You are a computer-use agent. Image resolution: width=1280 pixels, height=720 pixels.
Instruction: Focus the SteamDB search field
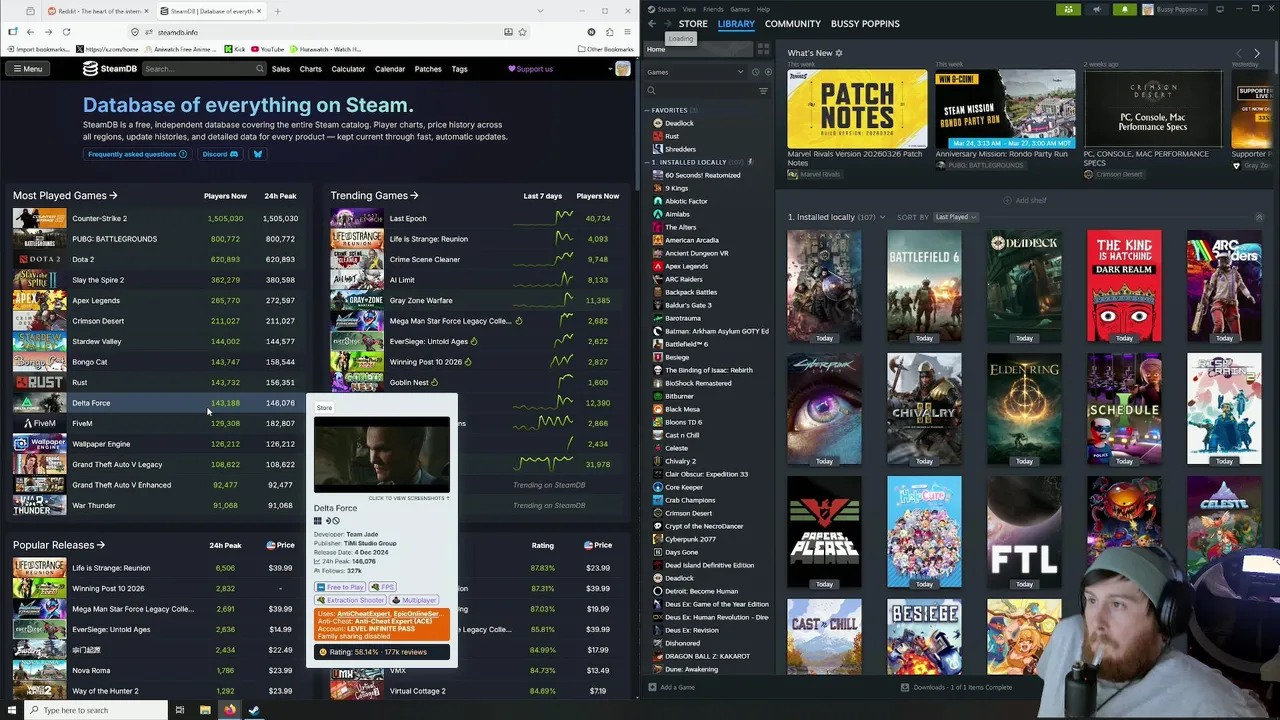203,69
